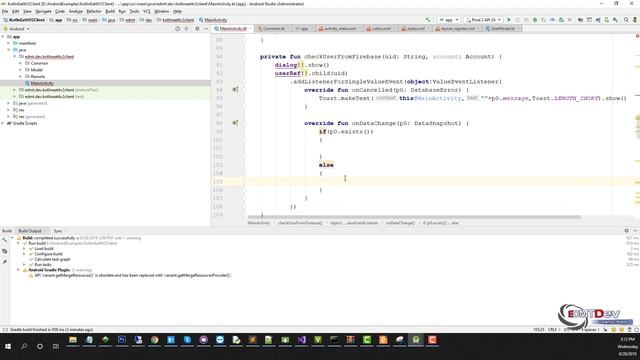Open the Android view selector dropdown
This screenshot has height=360, width=640.
(x=16, y=29)
